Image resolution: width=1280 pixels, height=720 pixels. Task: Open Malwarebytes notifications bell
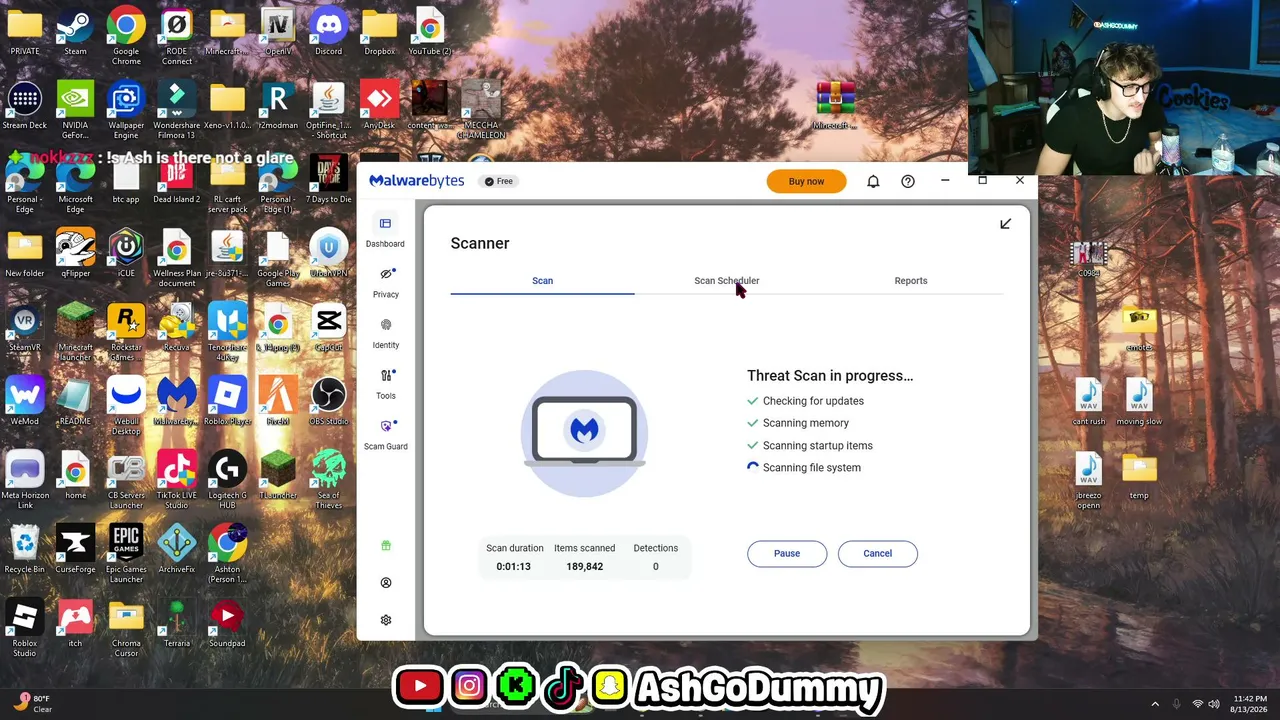[x=873, y=181]
